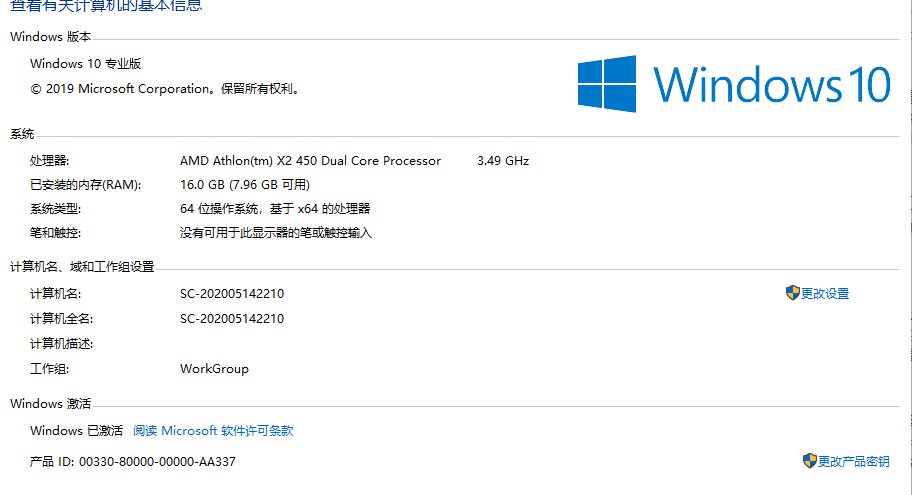Click the 计算机全名 value SC-202005142210
The height and width of the screenshot is (495, 912).
[x=232, y=319]
